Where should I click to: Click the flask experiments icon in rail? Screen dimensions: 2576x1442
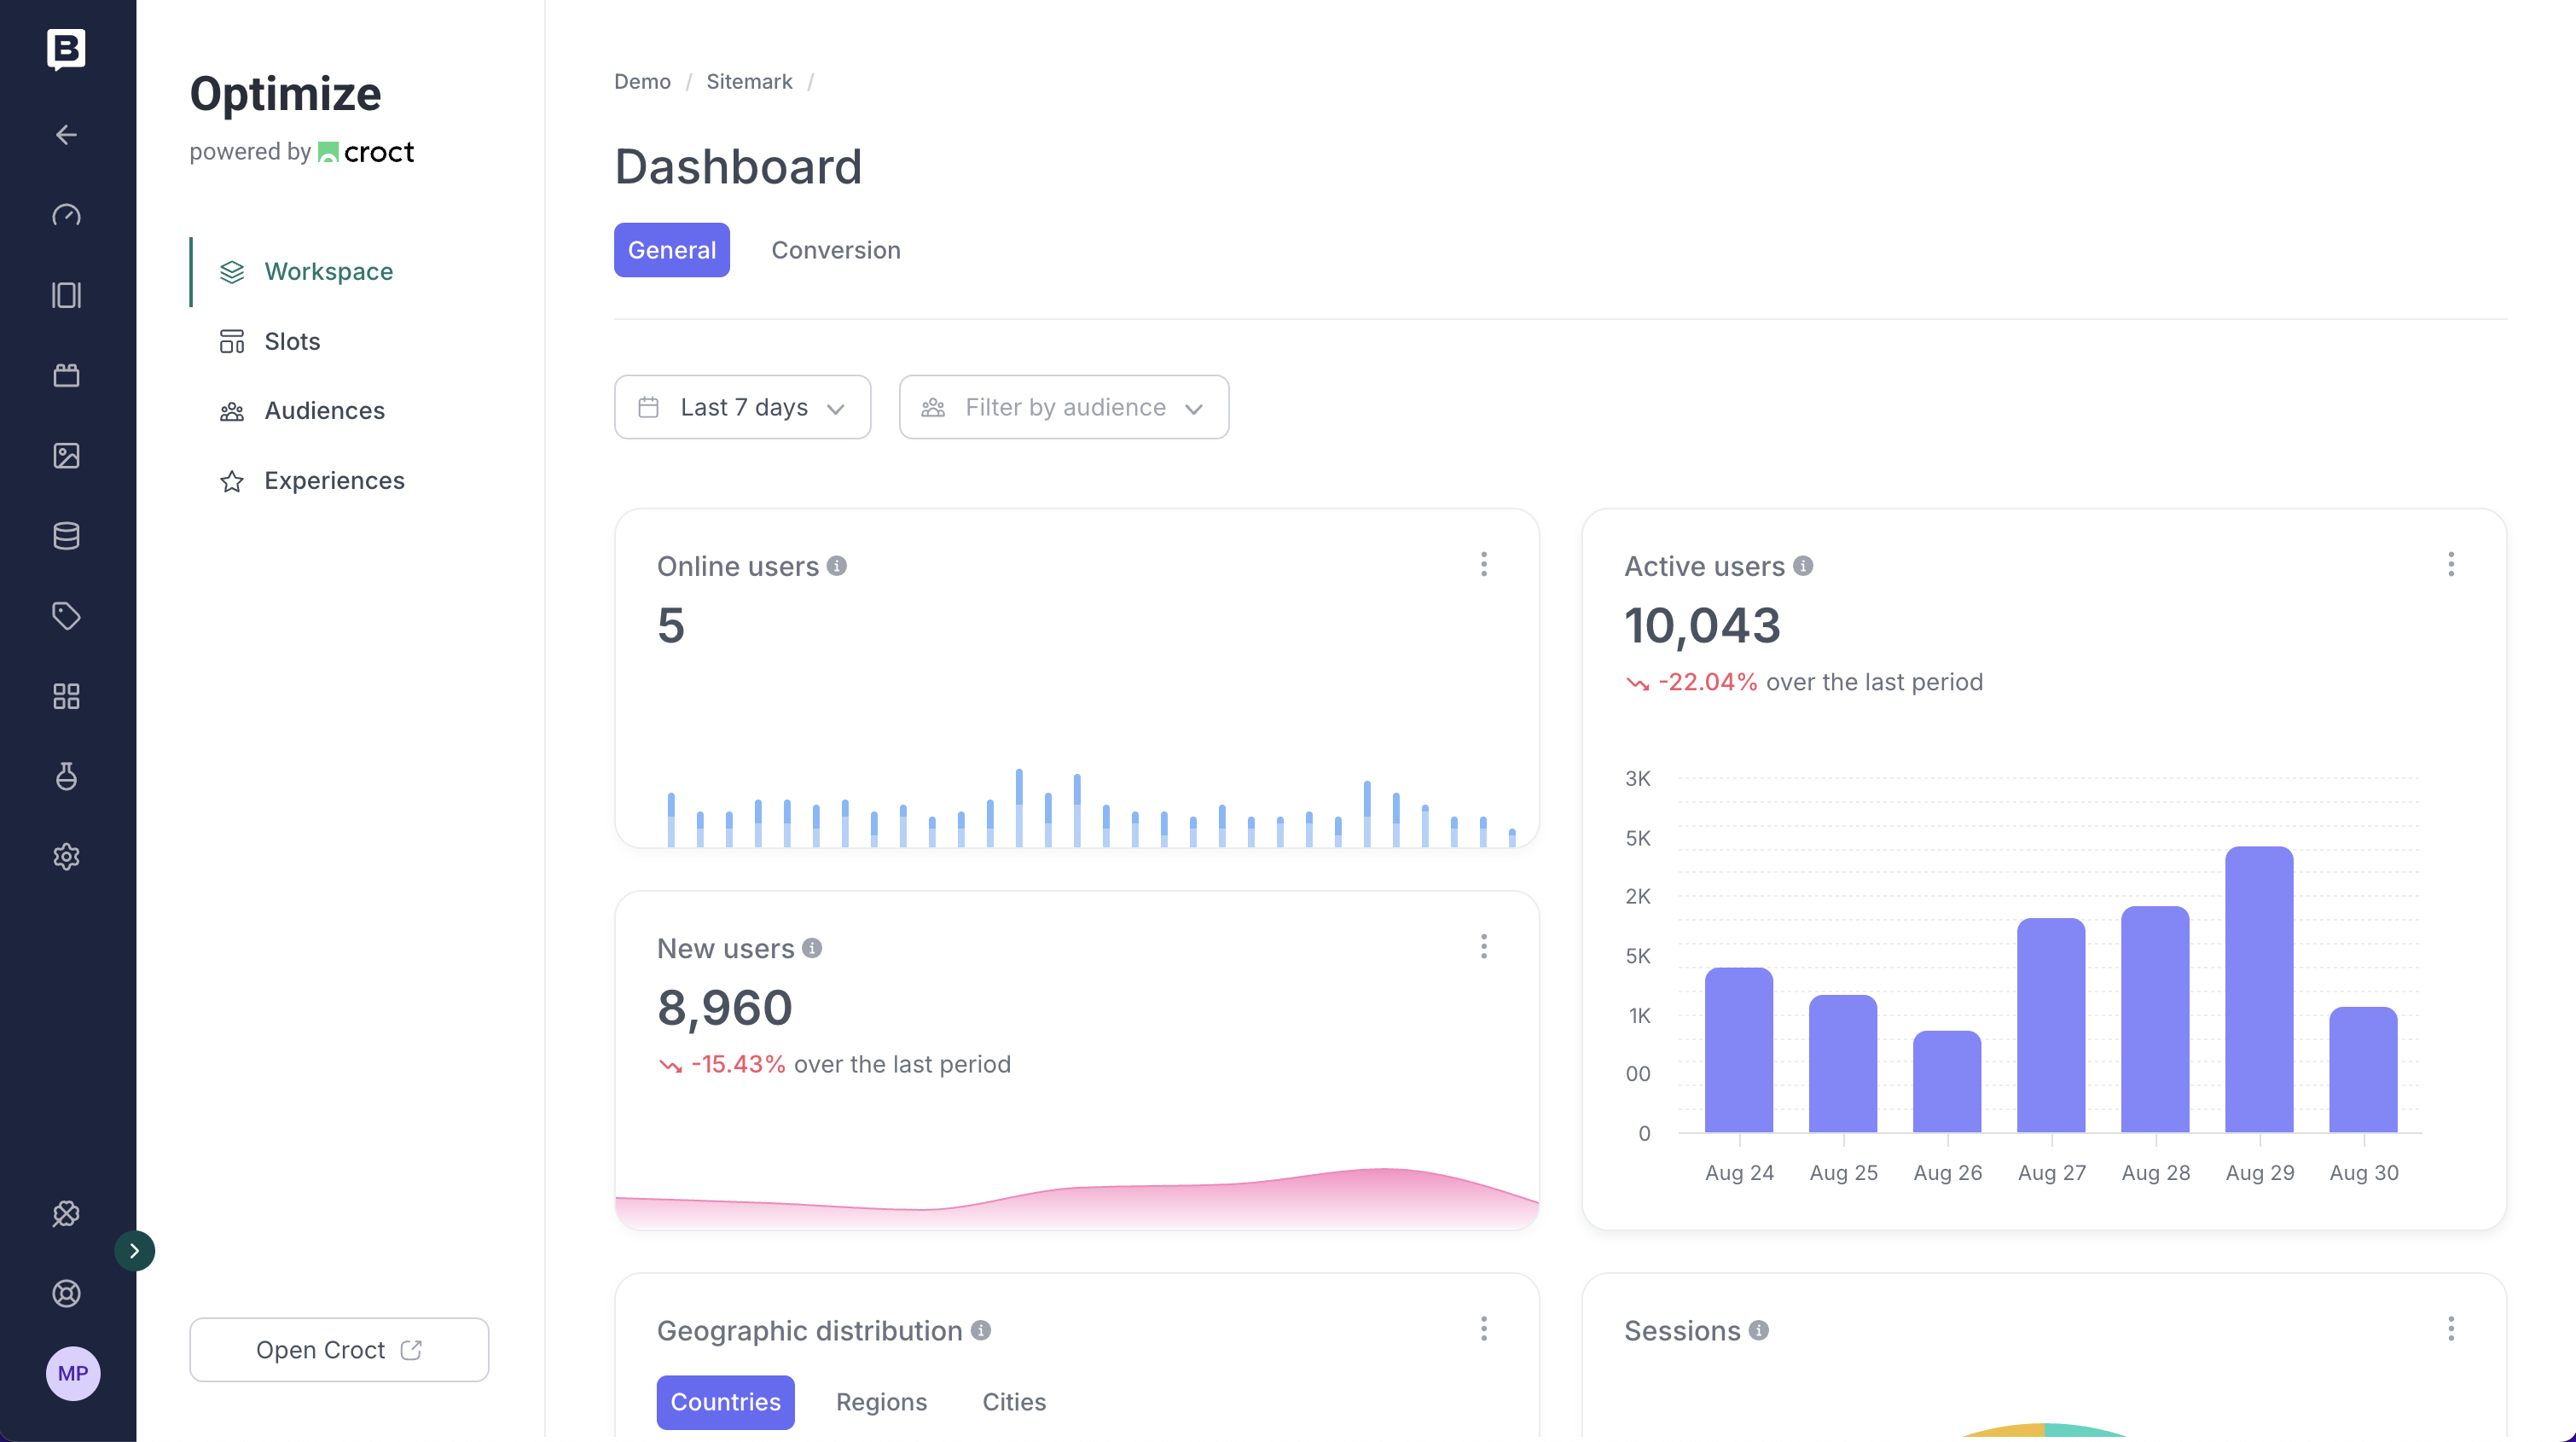pos(66,776)
